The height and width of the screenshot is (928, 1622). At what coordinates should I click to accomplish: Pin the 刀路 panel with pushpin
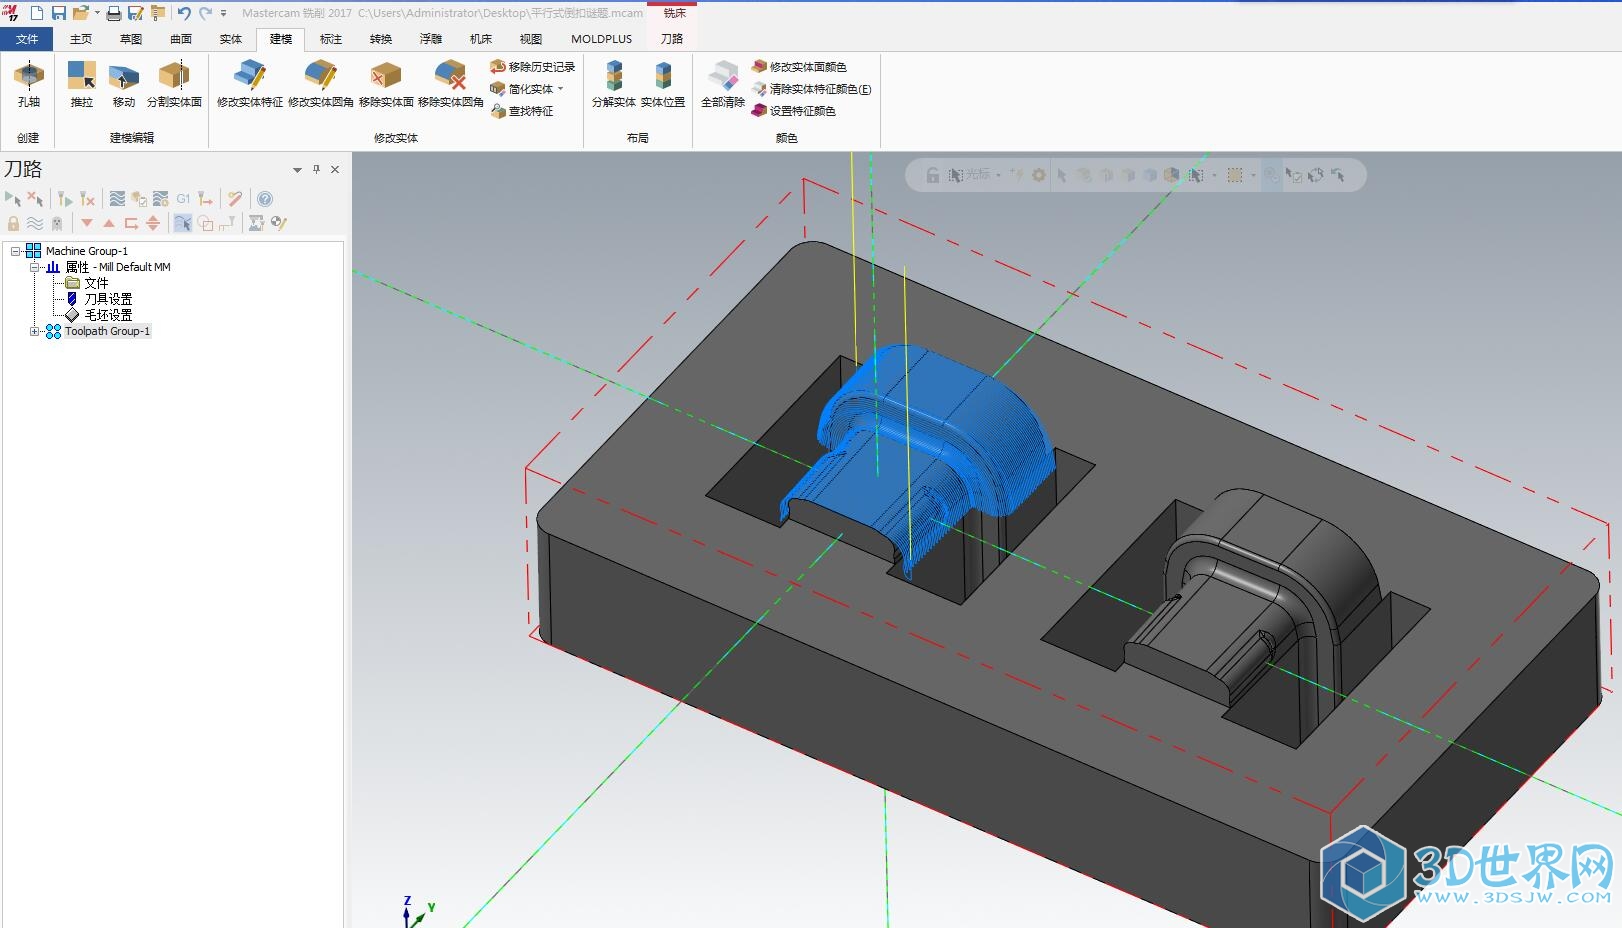click(x=316, y=169)
